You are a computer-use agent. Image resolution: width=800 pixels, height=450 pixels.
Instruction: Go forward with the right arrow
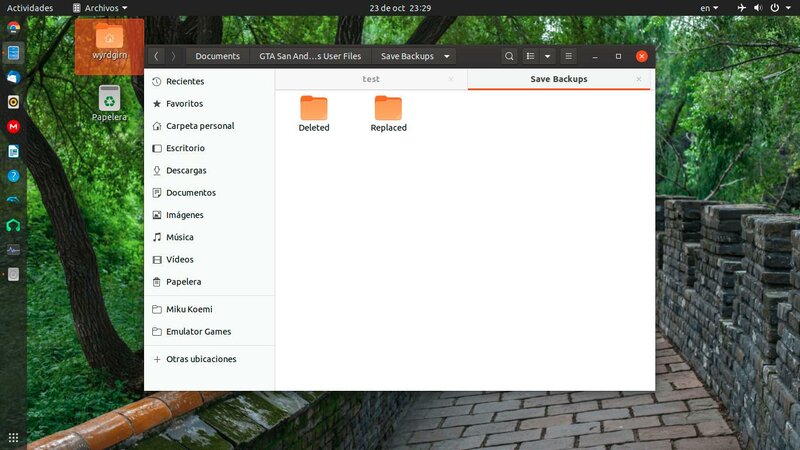[x=173, y=56]
